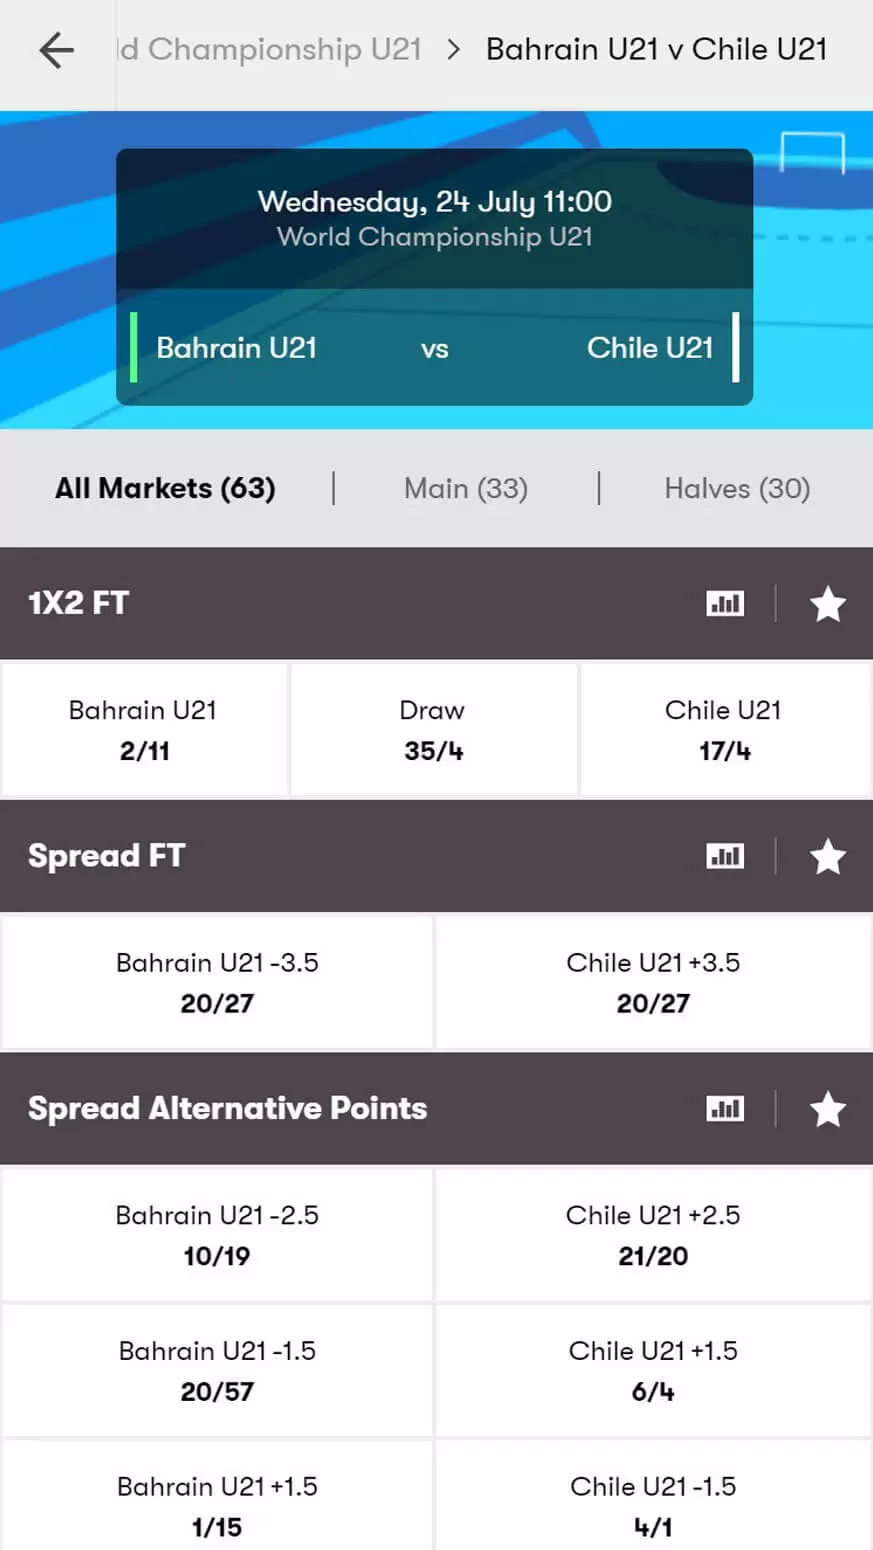Star the Spread Alternative Points market
873x1550 pixels.
pyautogui.click(x=828, y=1109)
